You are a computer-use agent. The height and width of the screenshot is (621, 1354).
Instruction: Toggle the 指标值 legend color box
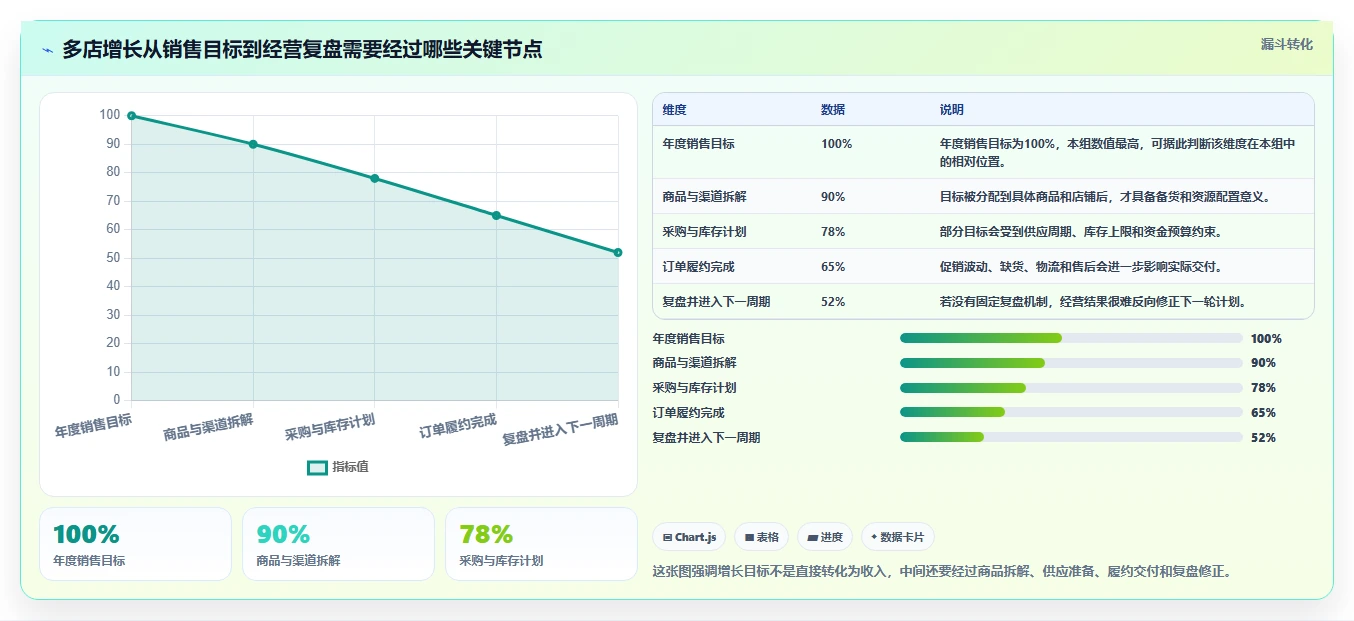tap(317, 467)
